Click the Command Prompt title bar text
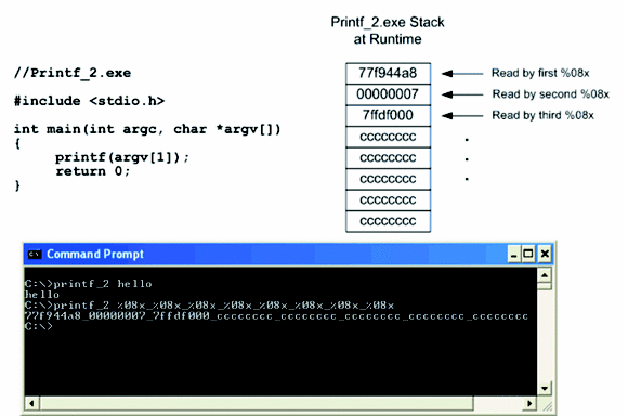The height and width of the screenshot is (416, 624). pos(95,254)
